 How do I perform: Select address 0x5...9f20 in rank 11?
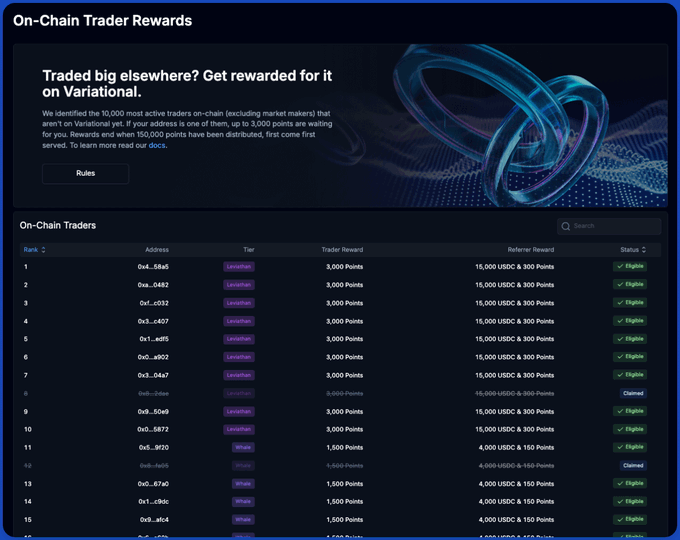click(x=154, y=448)
